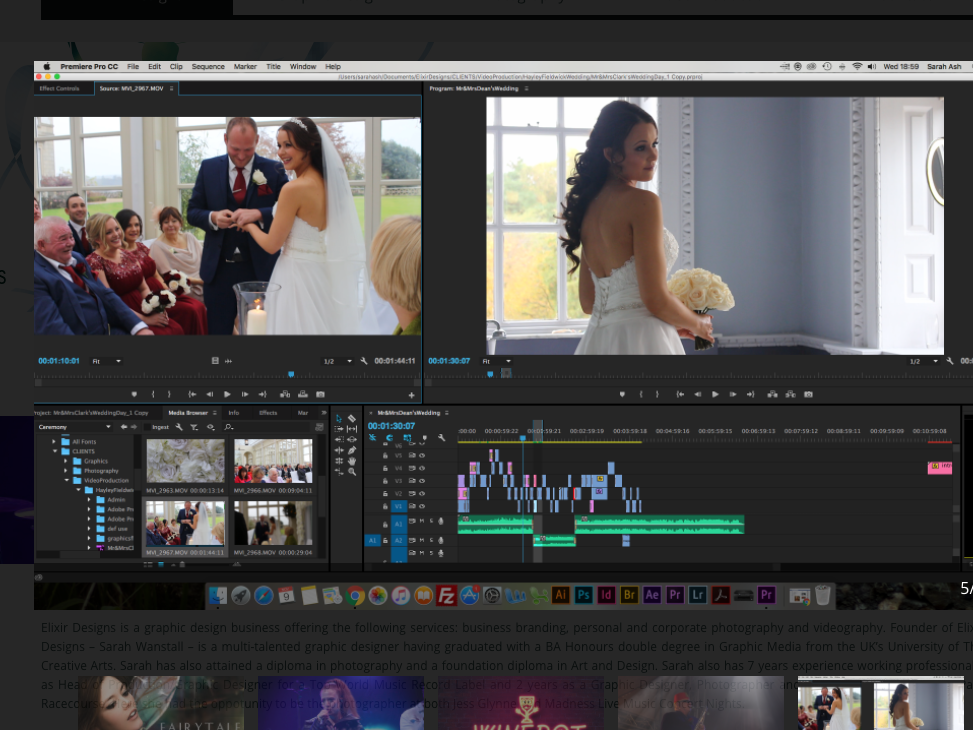Pick the Hand tool
The width and height of the screenshot is (973, 730).
352,461
